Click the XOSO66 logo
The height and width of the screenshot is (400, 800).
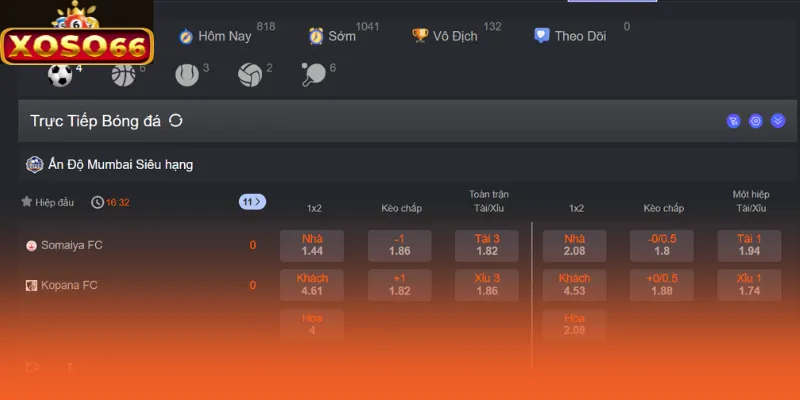tap(77, 45)
